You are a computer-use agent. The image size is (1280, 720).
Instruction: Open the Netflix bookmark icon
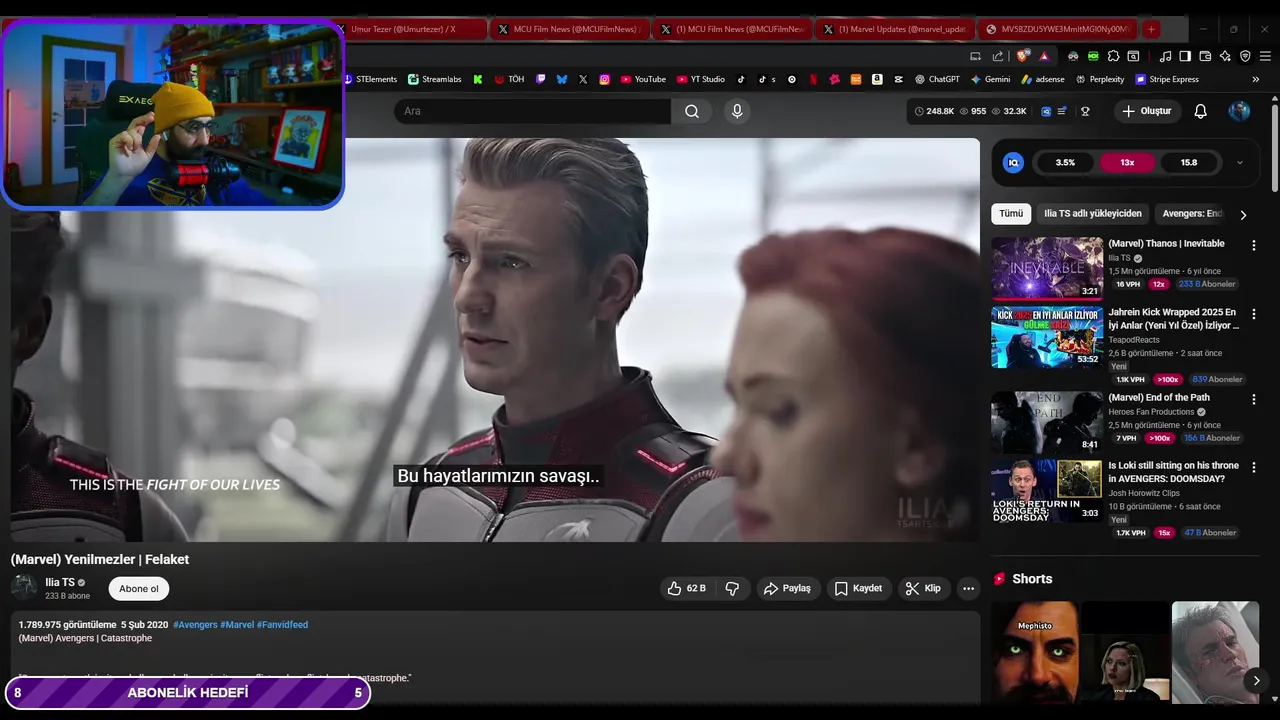(813, 79)
